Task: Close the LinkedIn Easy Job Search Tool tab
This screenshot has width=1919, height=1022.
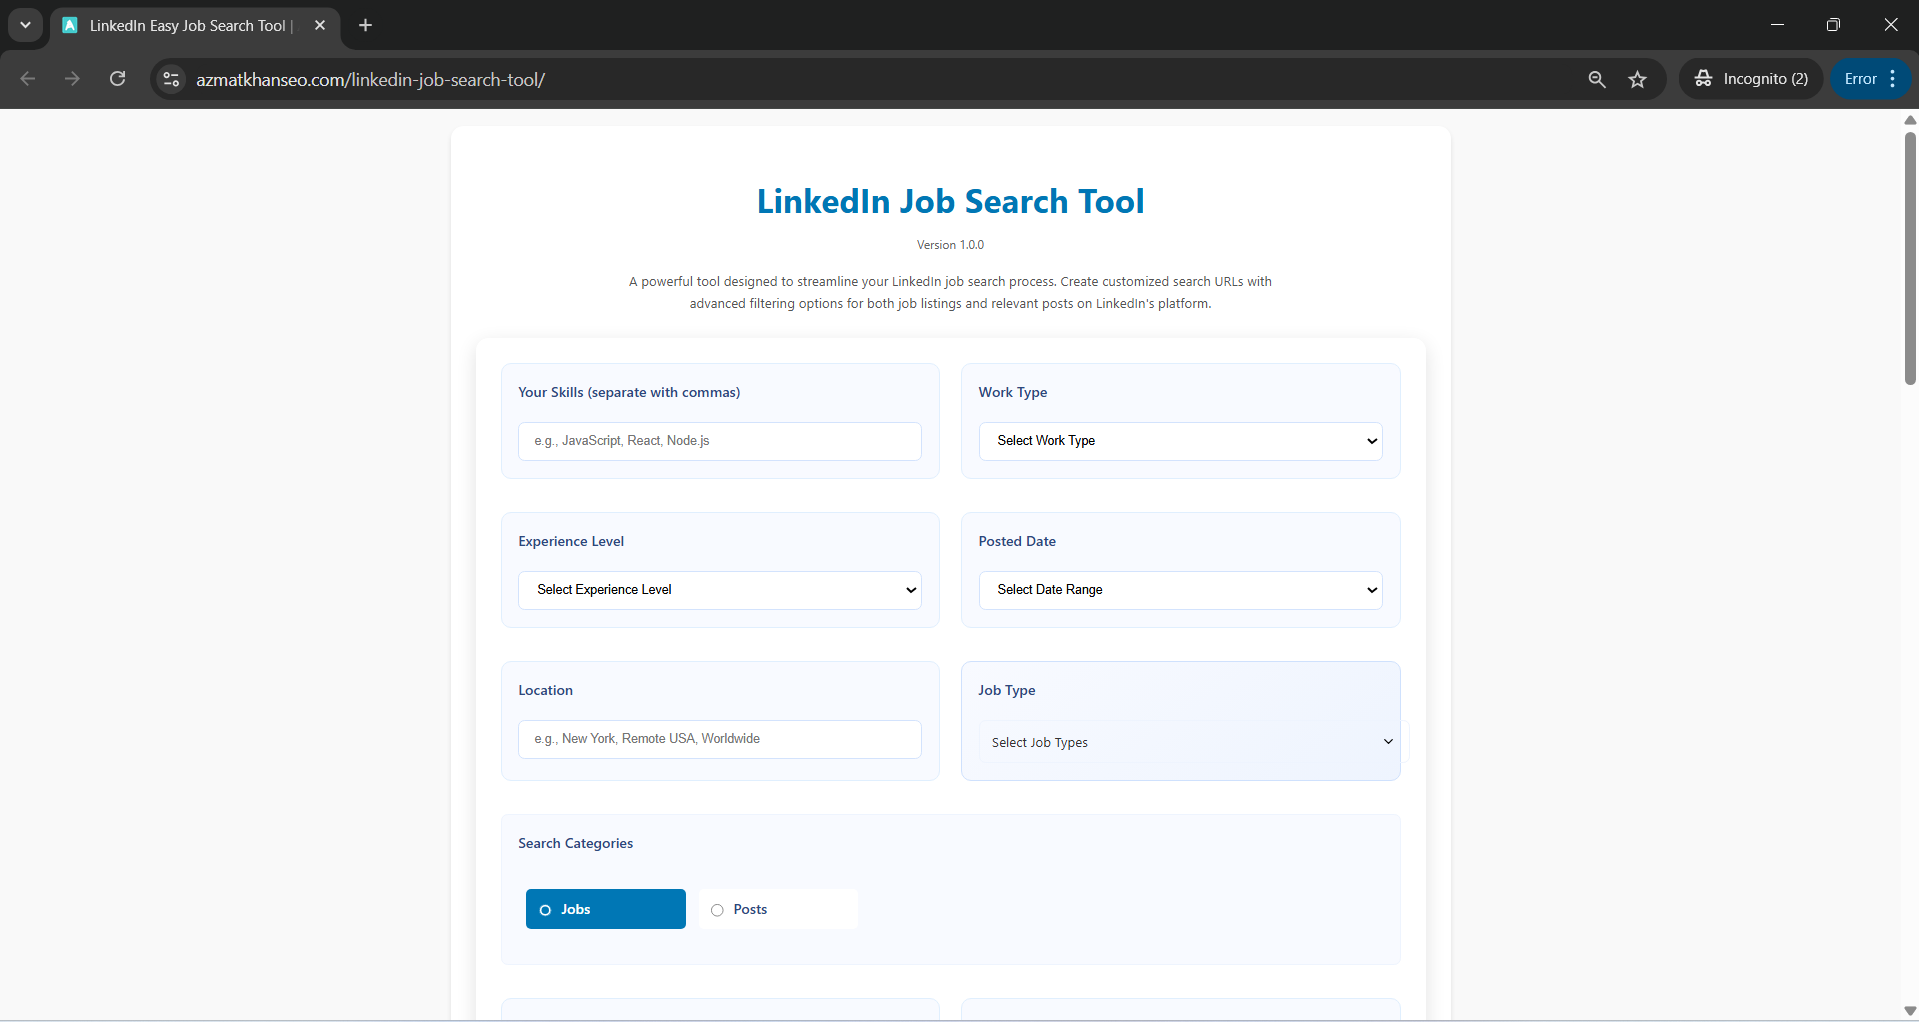Action: point(320,25)
